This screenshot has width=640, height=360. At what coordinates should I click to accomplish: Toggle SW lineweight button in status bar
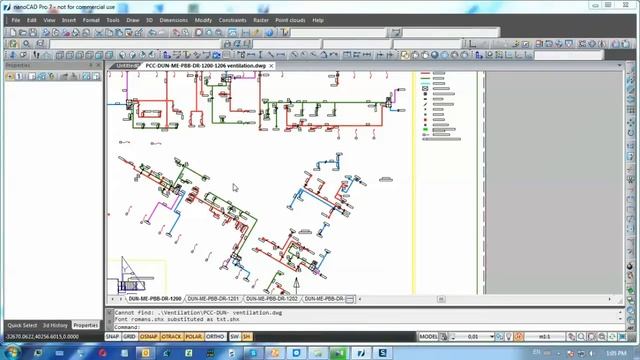pyautogui.click(x=234, y=337)
